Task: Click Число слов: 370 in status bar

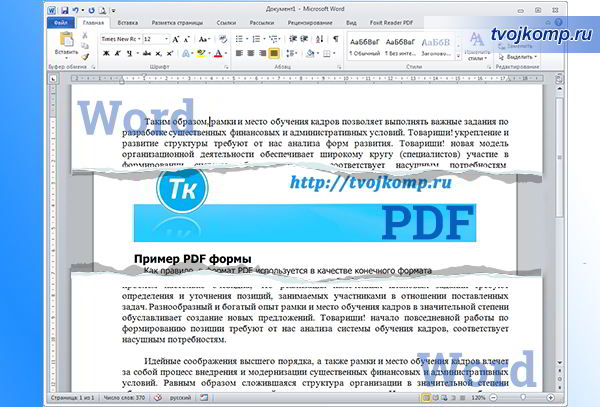Action: click(x=124, y=398)
